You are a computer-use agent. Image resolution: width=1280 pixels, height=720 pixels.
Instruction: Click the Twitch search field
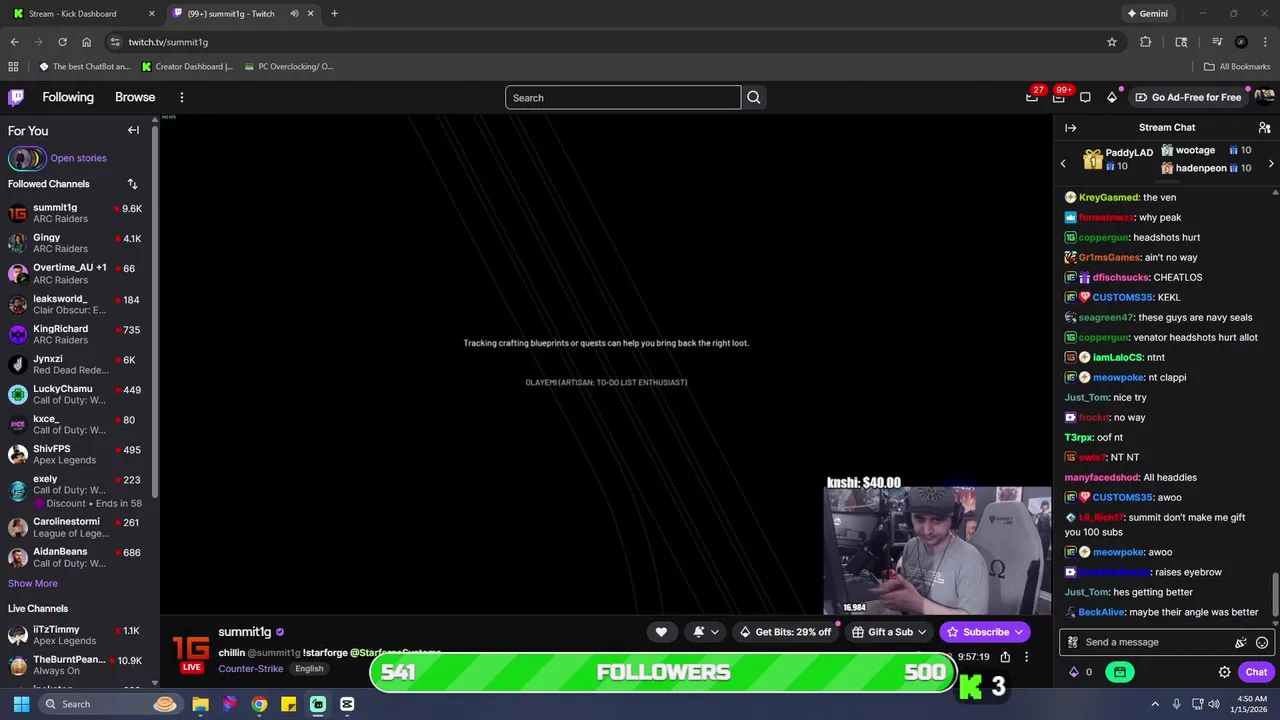tap(623, 97)
